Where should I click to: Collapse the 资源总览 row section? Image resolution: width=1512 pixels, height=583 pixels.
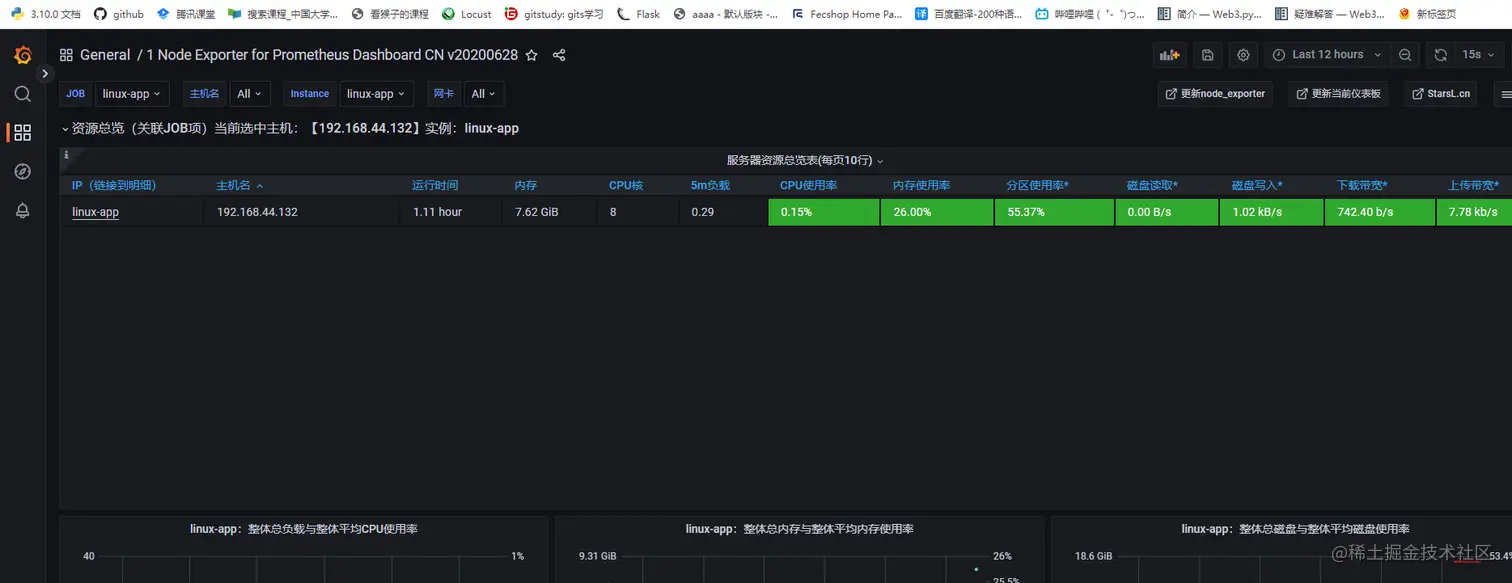coord(66,128)
